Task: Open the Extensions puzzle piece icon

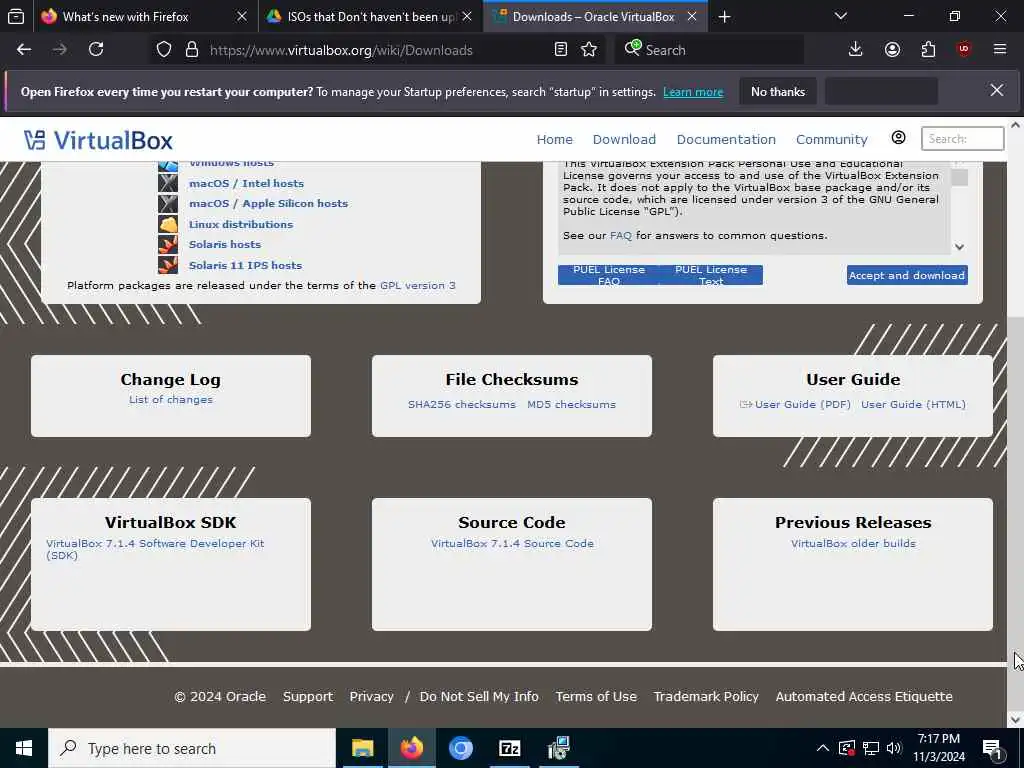Action: (928, 50)
